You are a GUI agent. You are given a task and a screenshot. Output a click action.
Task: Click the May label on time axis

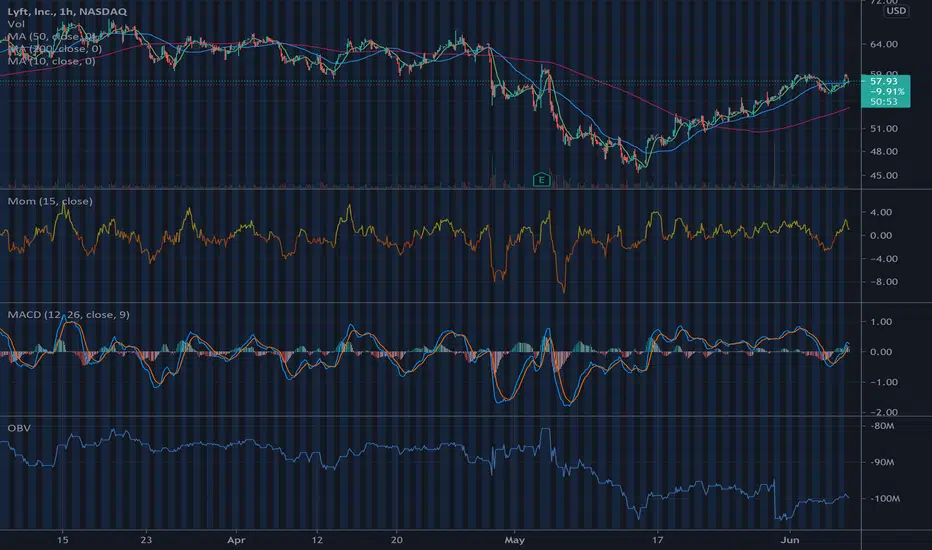click(x=515, y=540)
